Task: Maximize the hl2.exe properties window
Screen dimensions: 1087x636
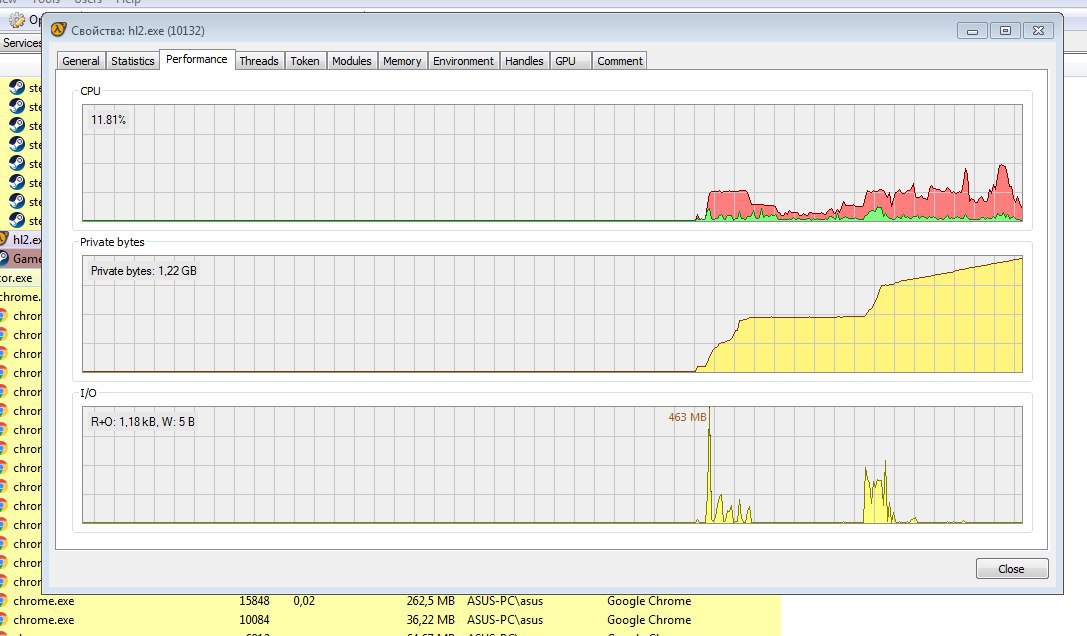Action: 1005,31
